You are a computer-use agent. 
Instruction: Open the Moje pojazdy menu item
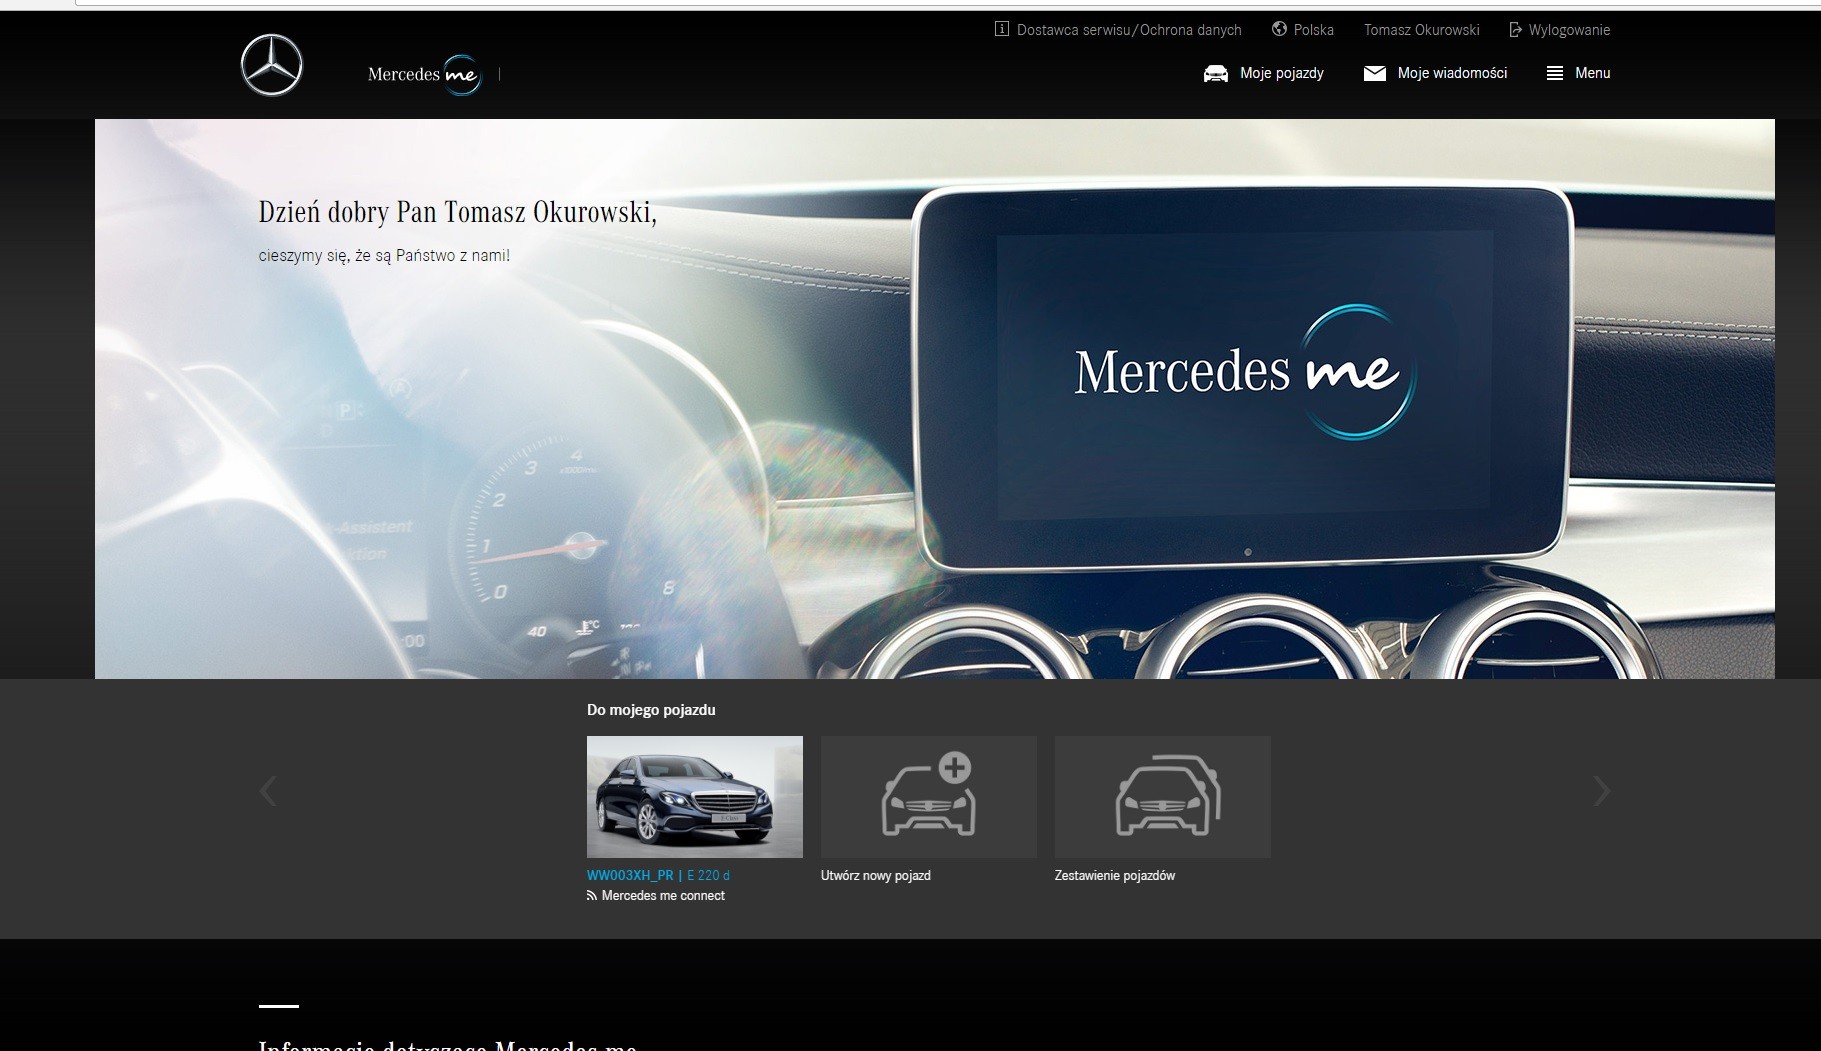point(1281,73)
